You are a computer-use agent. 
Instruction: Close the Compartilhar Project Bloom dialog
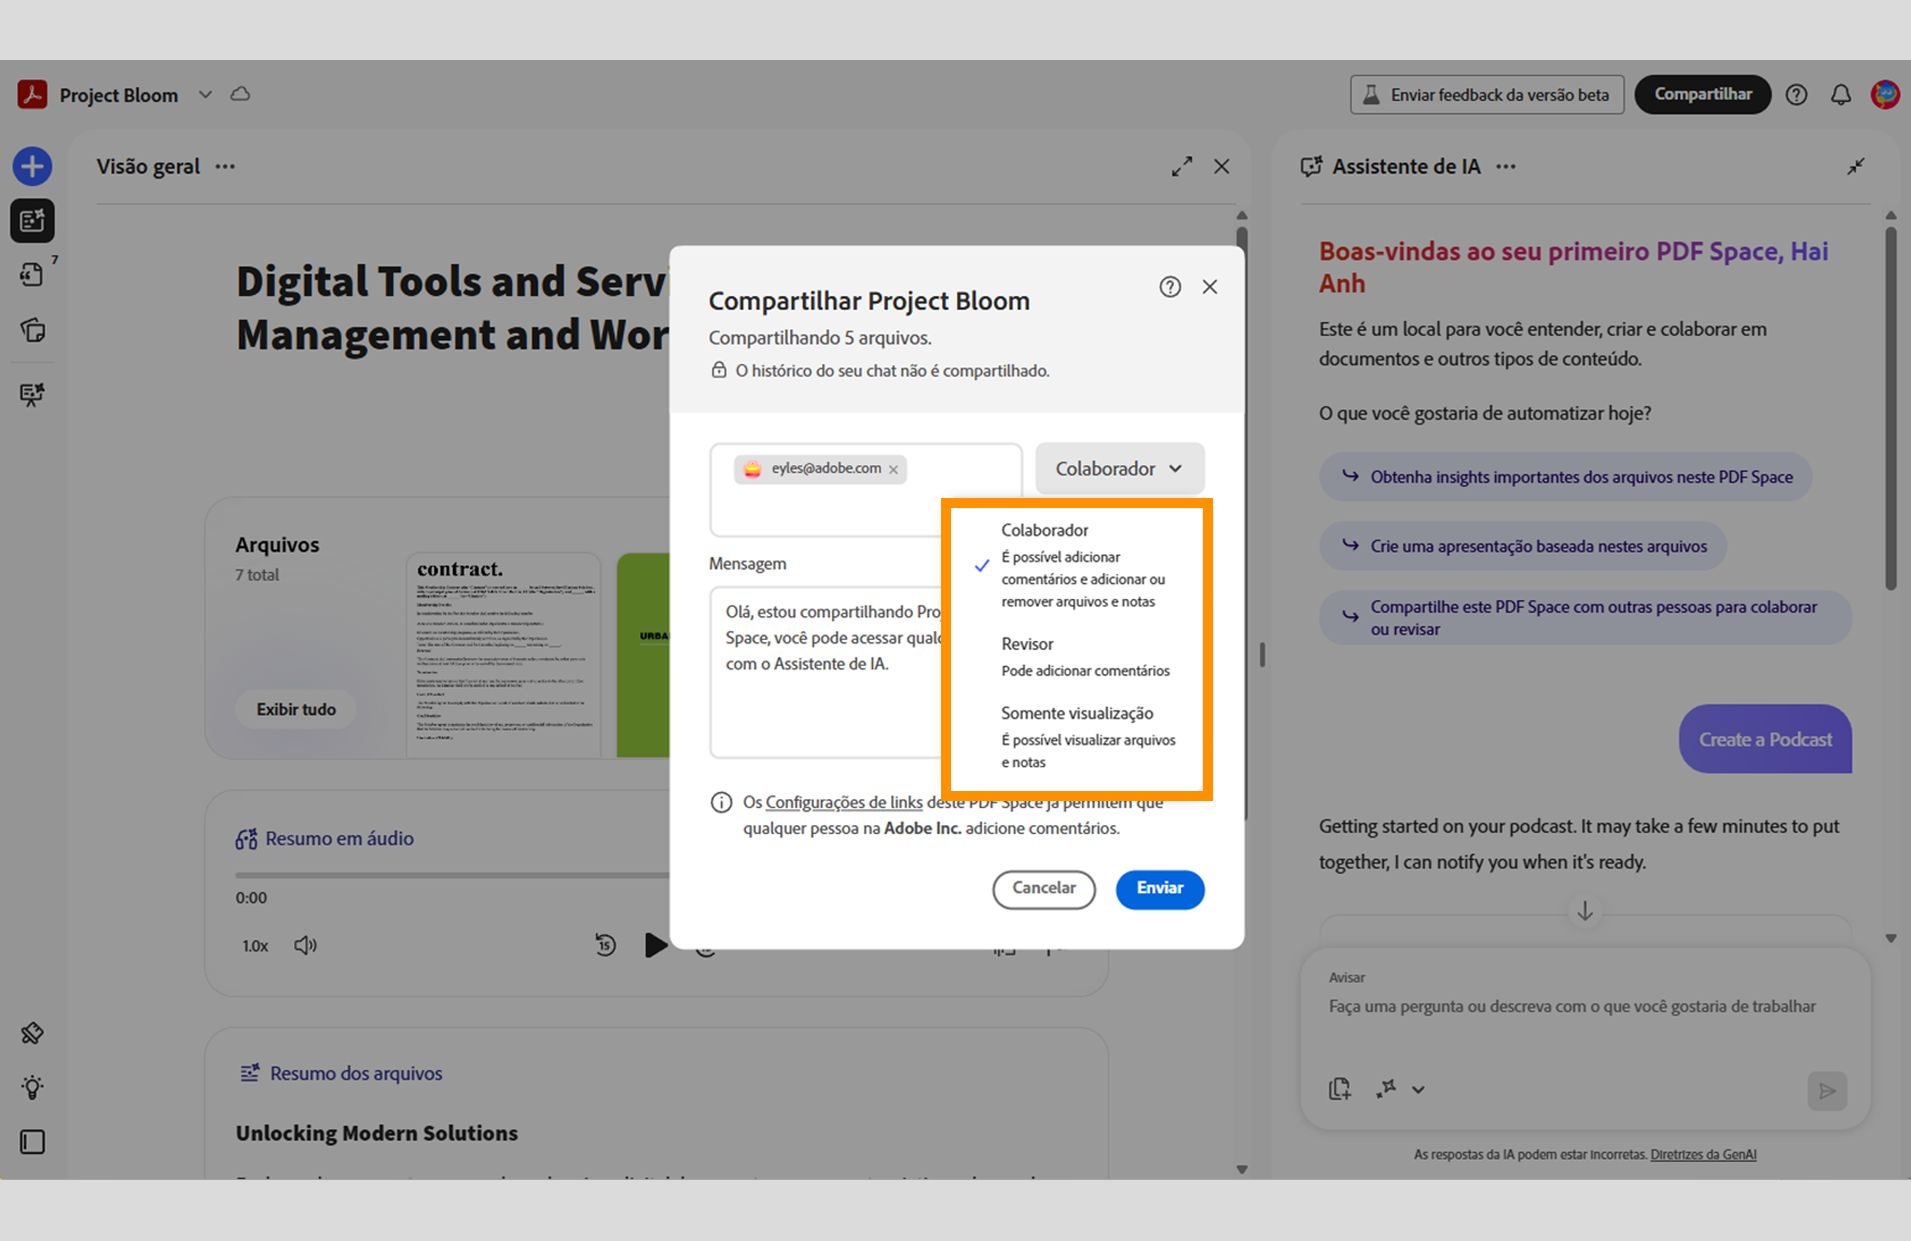[x=1210, y=287]
